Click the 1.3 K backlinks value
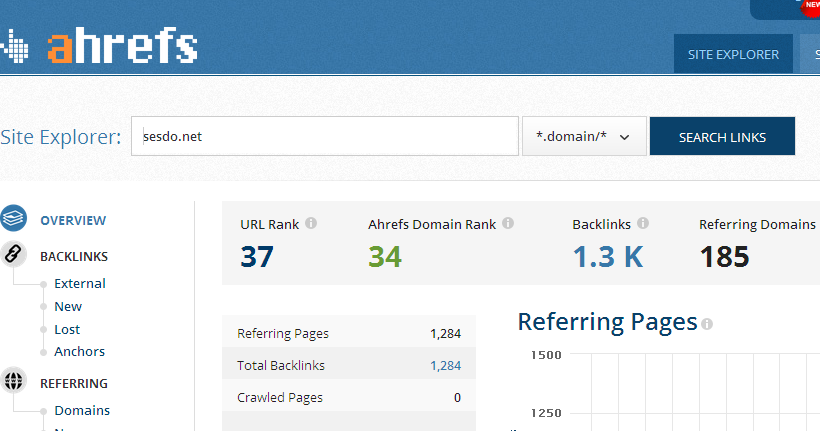This screenshot has width=820, height=431. point(608,257)
